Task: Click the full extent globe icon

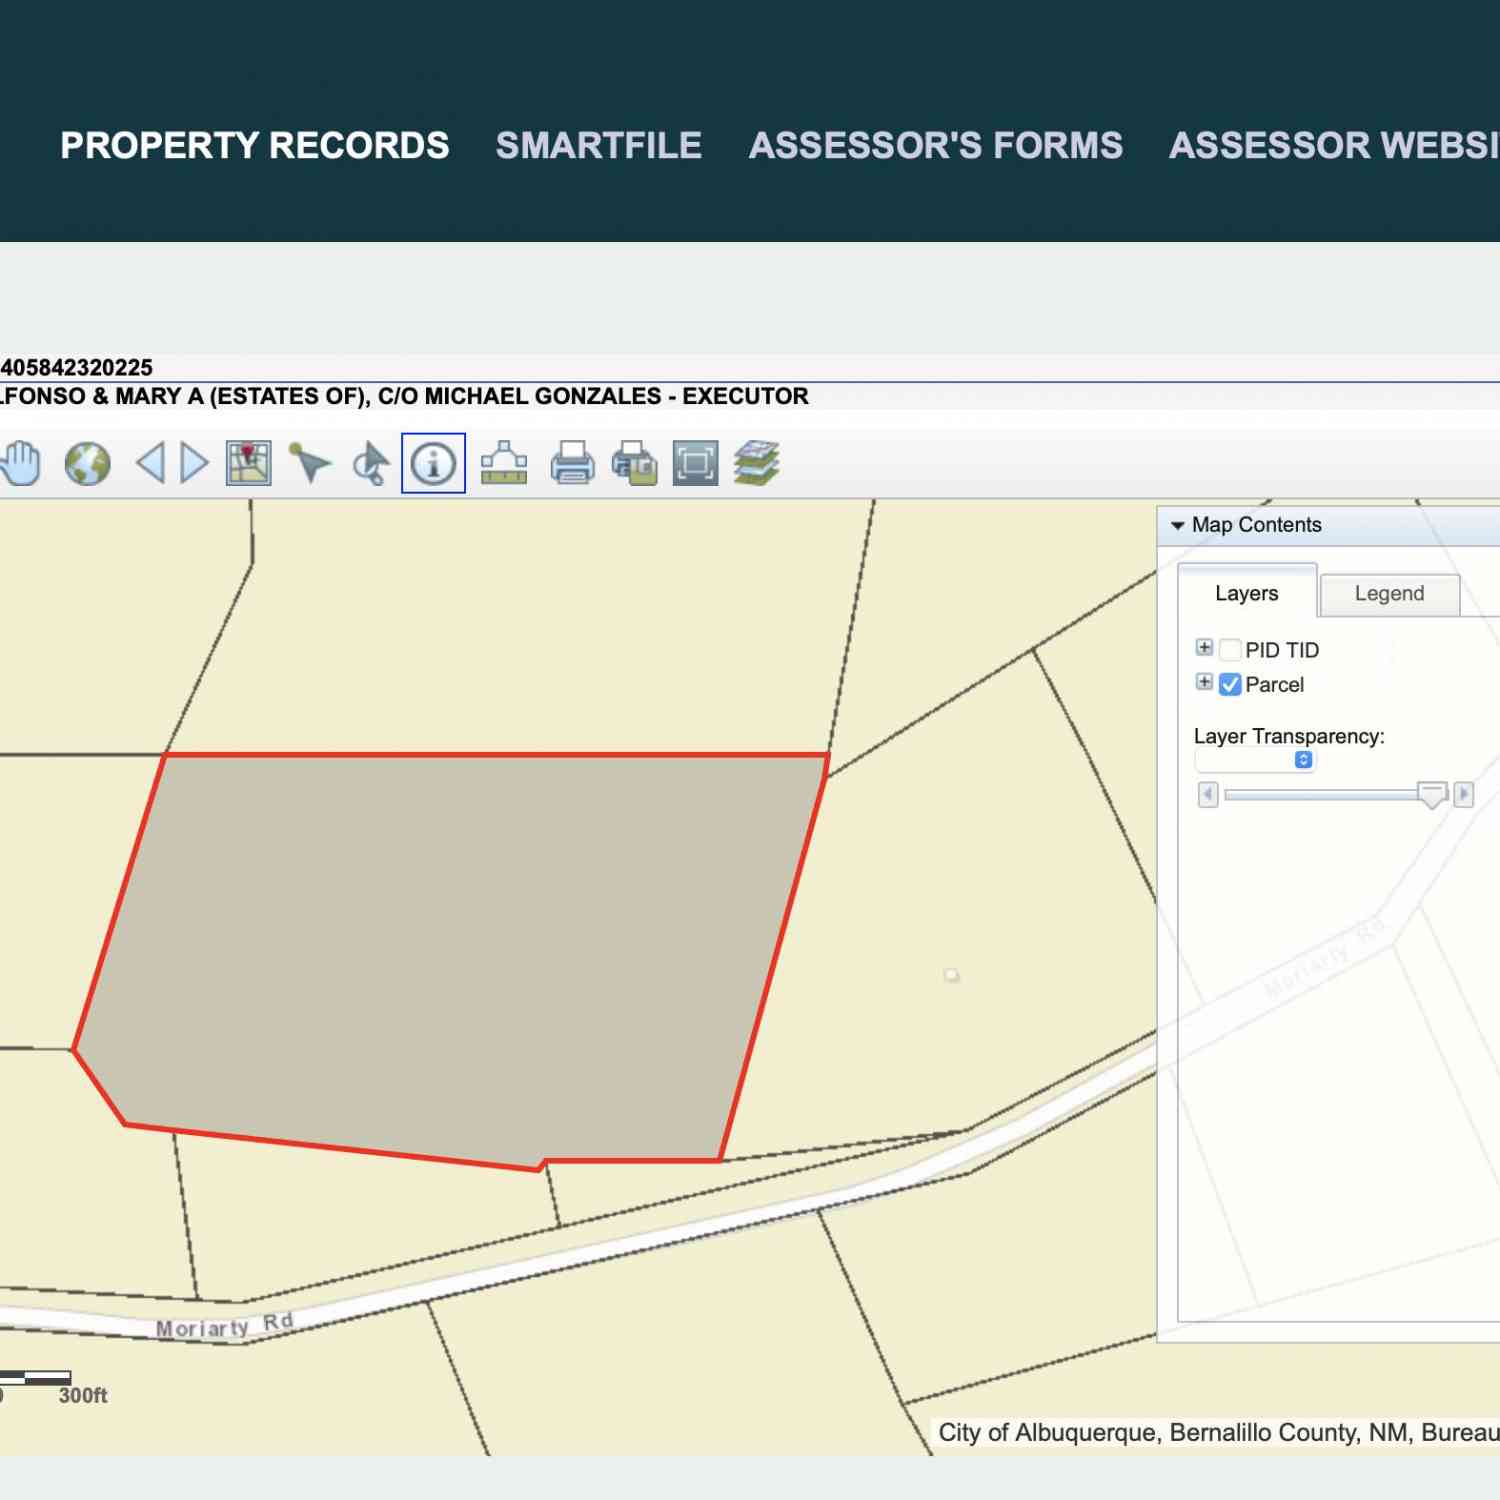Action: click(x=87, y=464)
